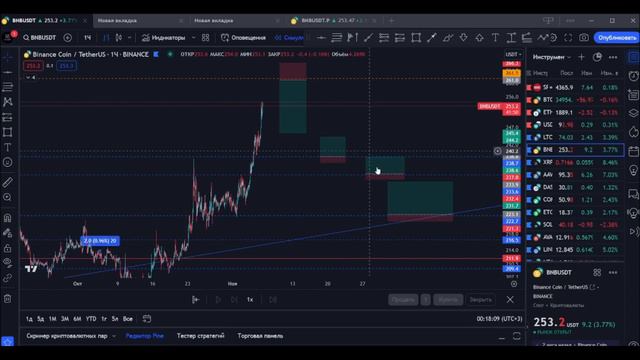Open chart settings gear in top toolbar

[553, 38]
